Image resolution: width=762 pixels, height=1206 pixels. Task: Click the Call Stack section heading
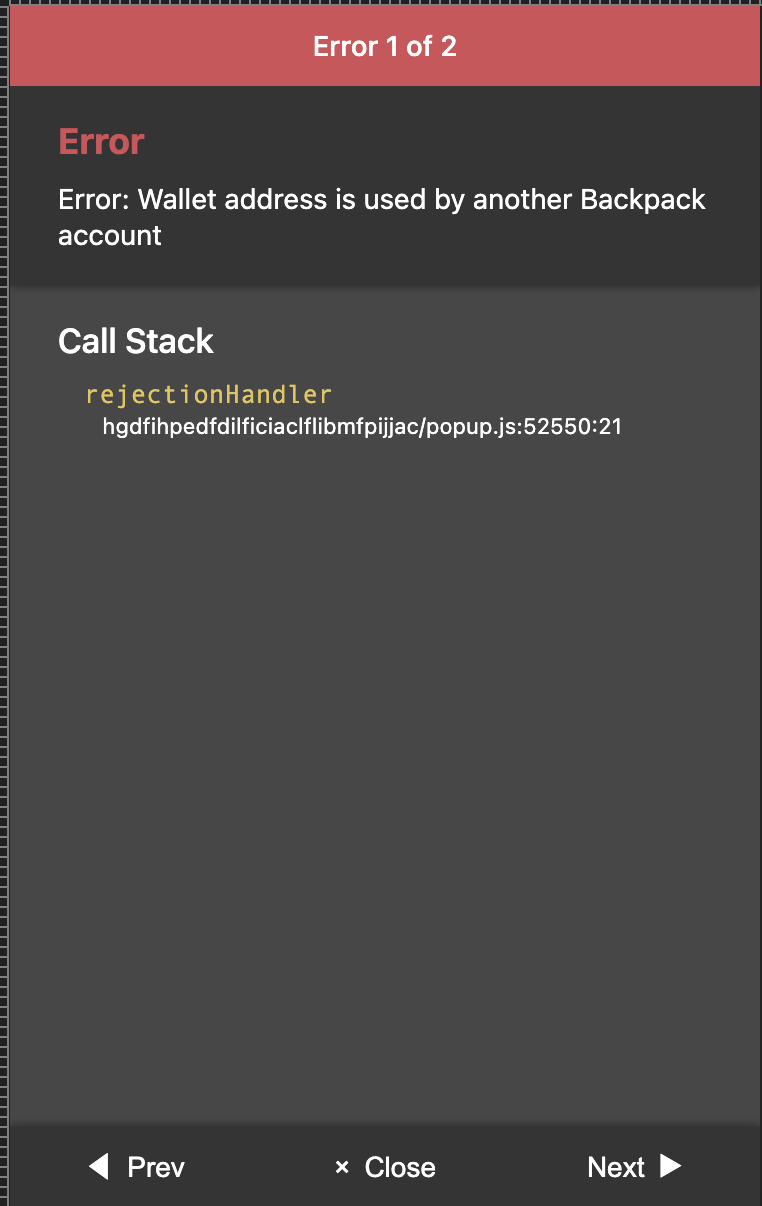click(136, 340)
